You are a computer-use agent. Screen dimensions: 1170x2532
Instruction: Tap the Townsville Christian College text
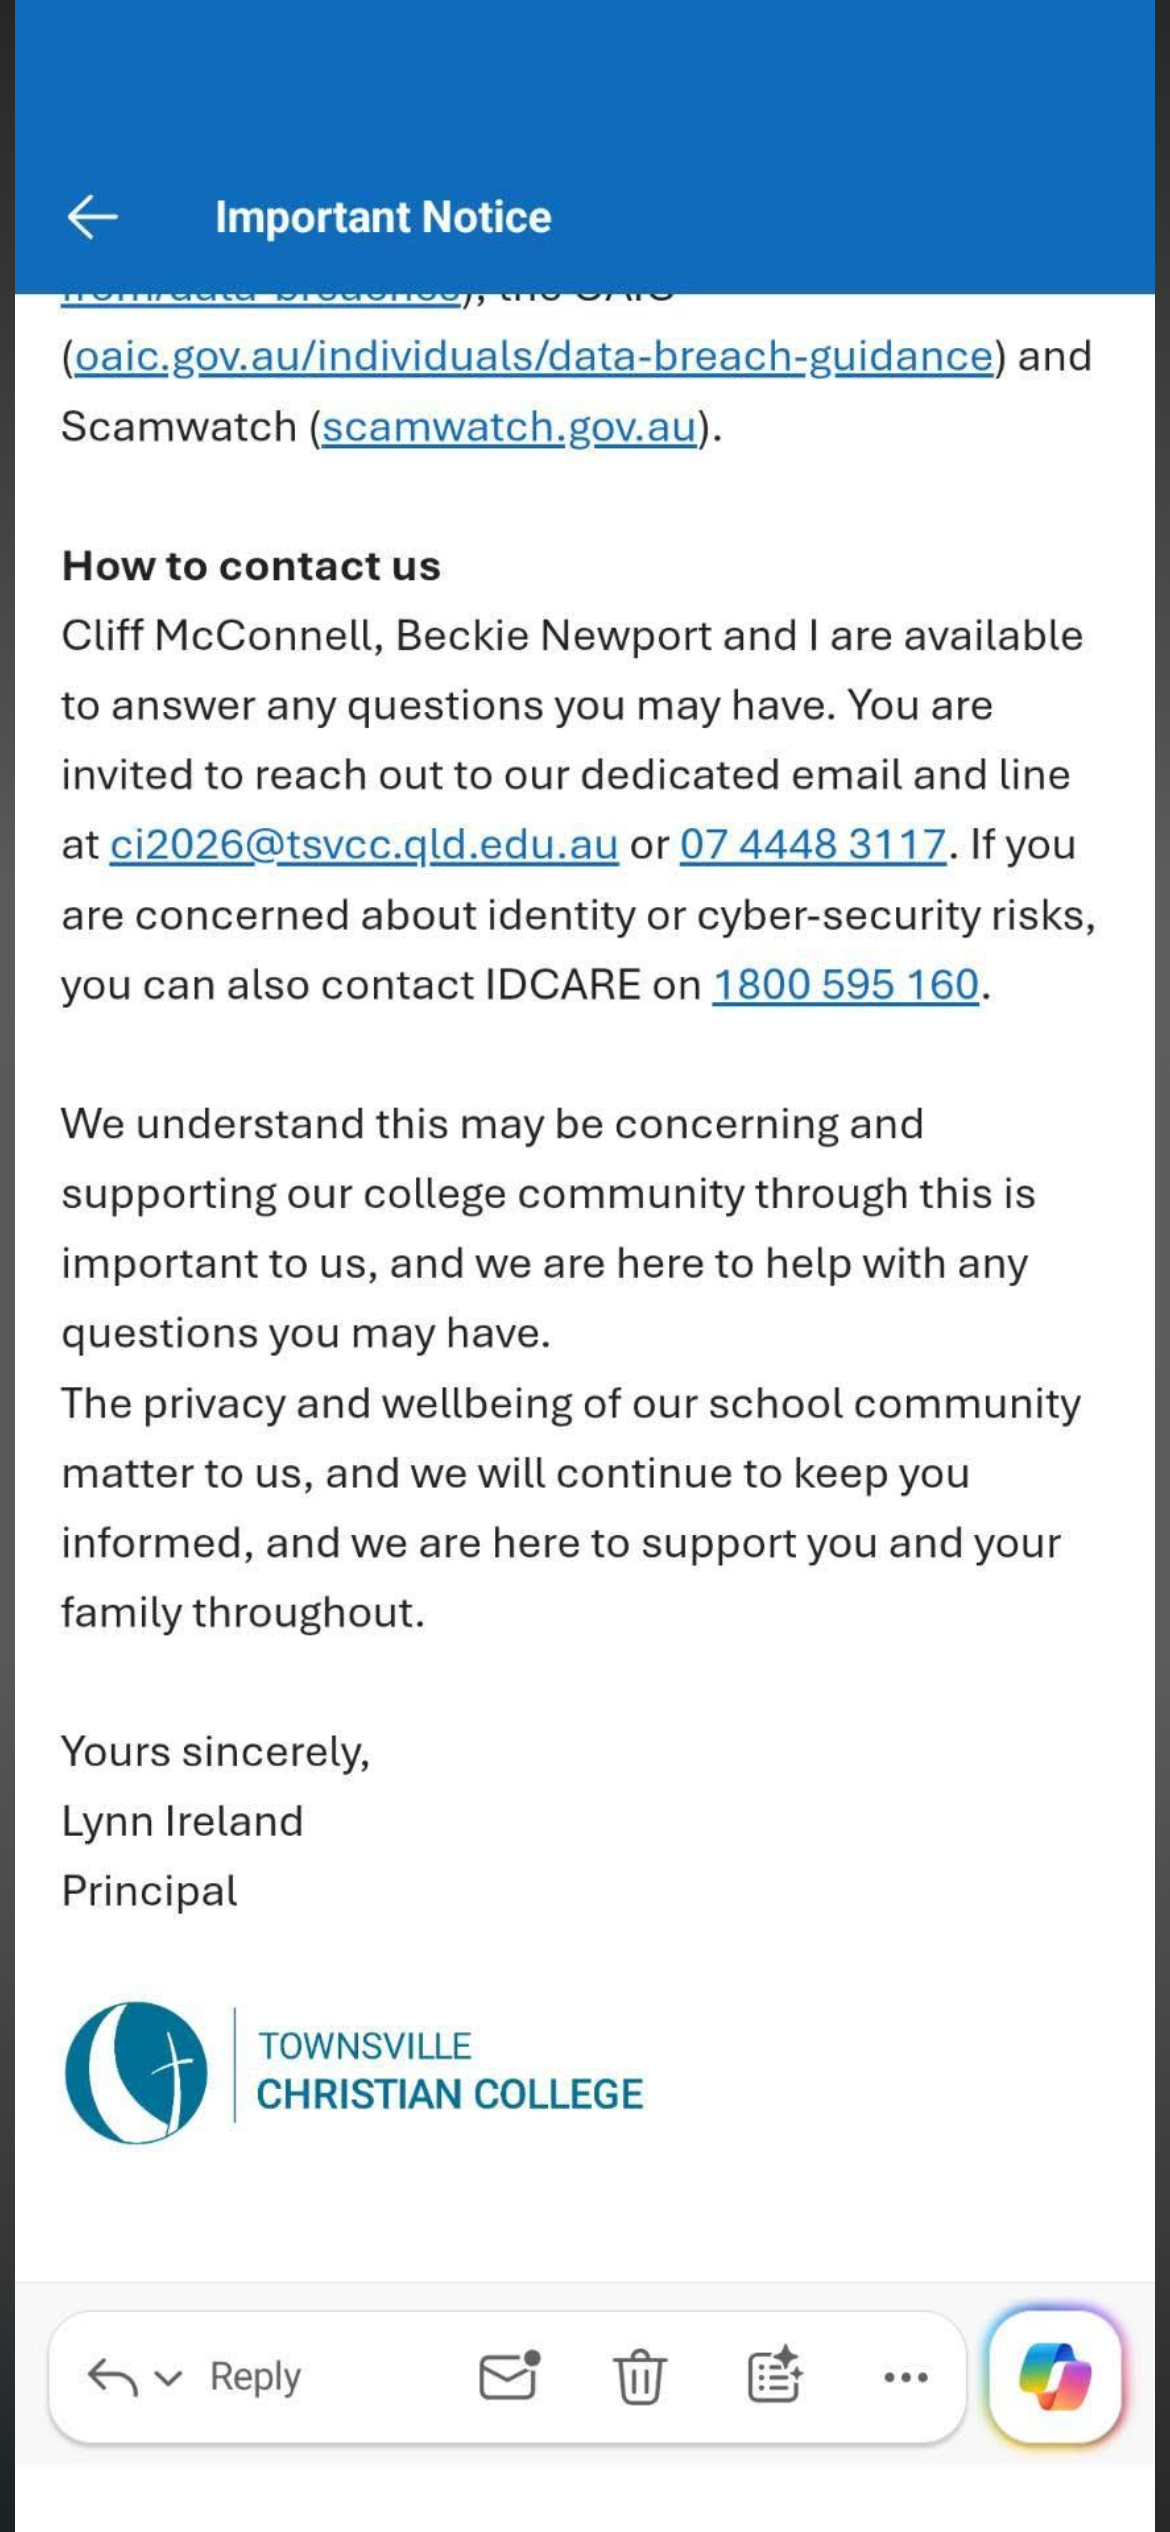pos(450,2071)
